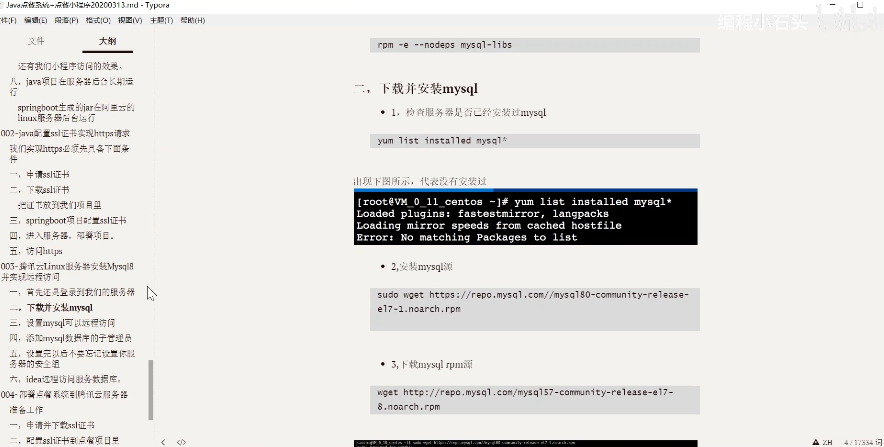This screenshot has height=447, width=884.
Task: Jump to outline item springboot生成的jar在阿里云的linux服务器后台运行
Action: coord(76,113)
